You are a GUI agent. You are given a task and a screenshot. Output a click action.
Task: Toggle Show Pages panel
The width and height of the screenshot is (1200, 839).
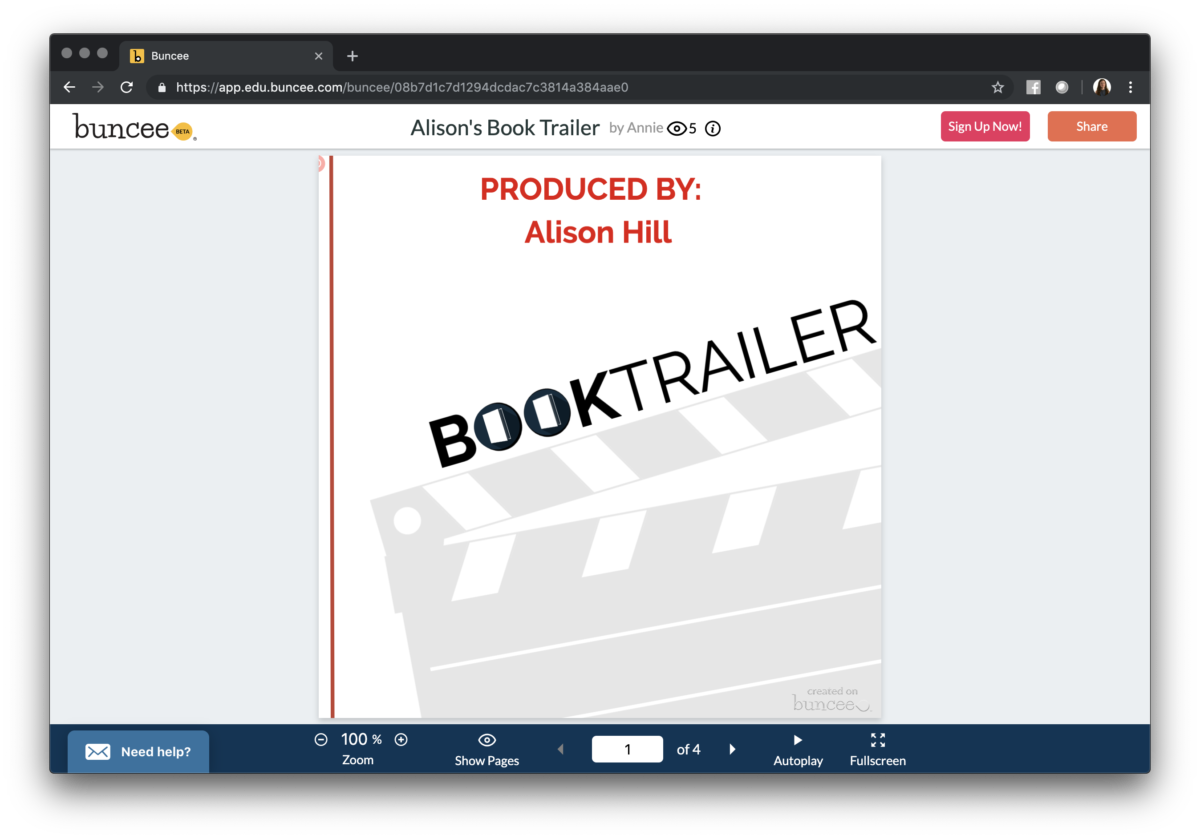coord(487,749)
